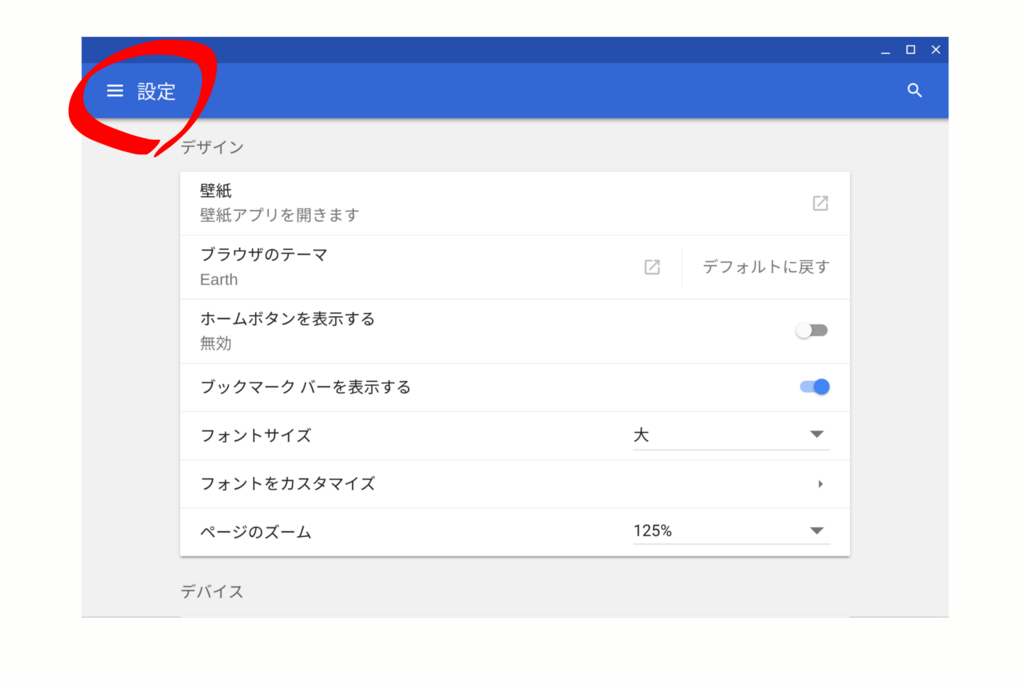The width and height of the screenshot is (1024, 683).
Task: Click the 設定 title text
Action: pyautogui.click(x=156, y=91)
